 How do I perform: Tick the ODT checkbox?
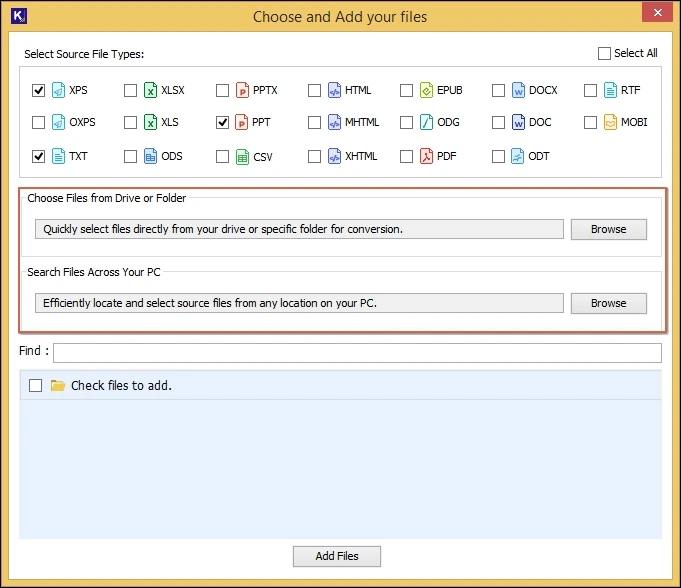click(x=499, y=156)
